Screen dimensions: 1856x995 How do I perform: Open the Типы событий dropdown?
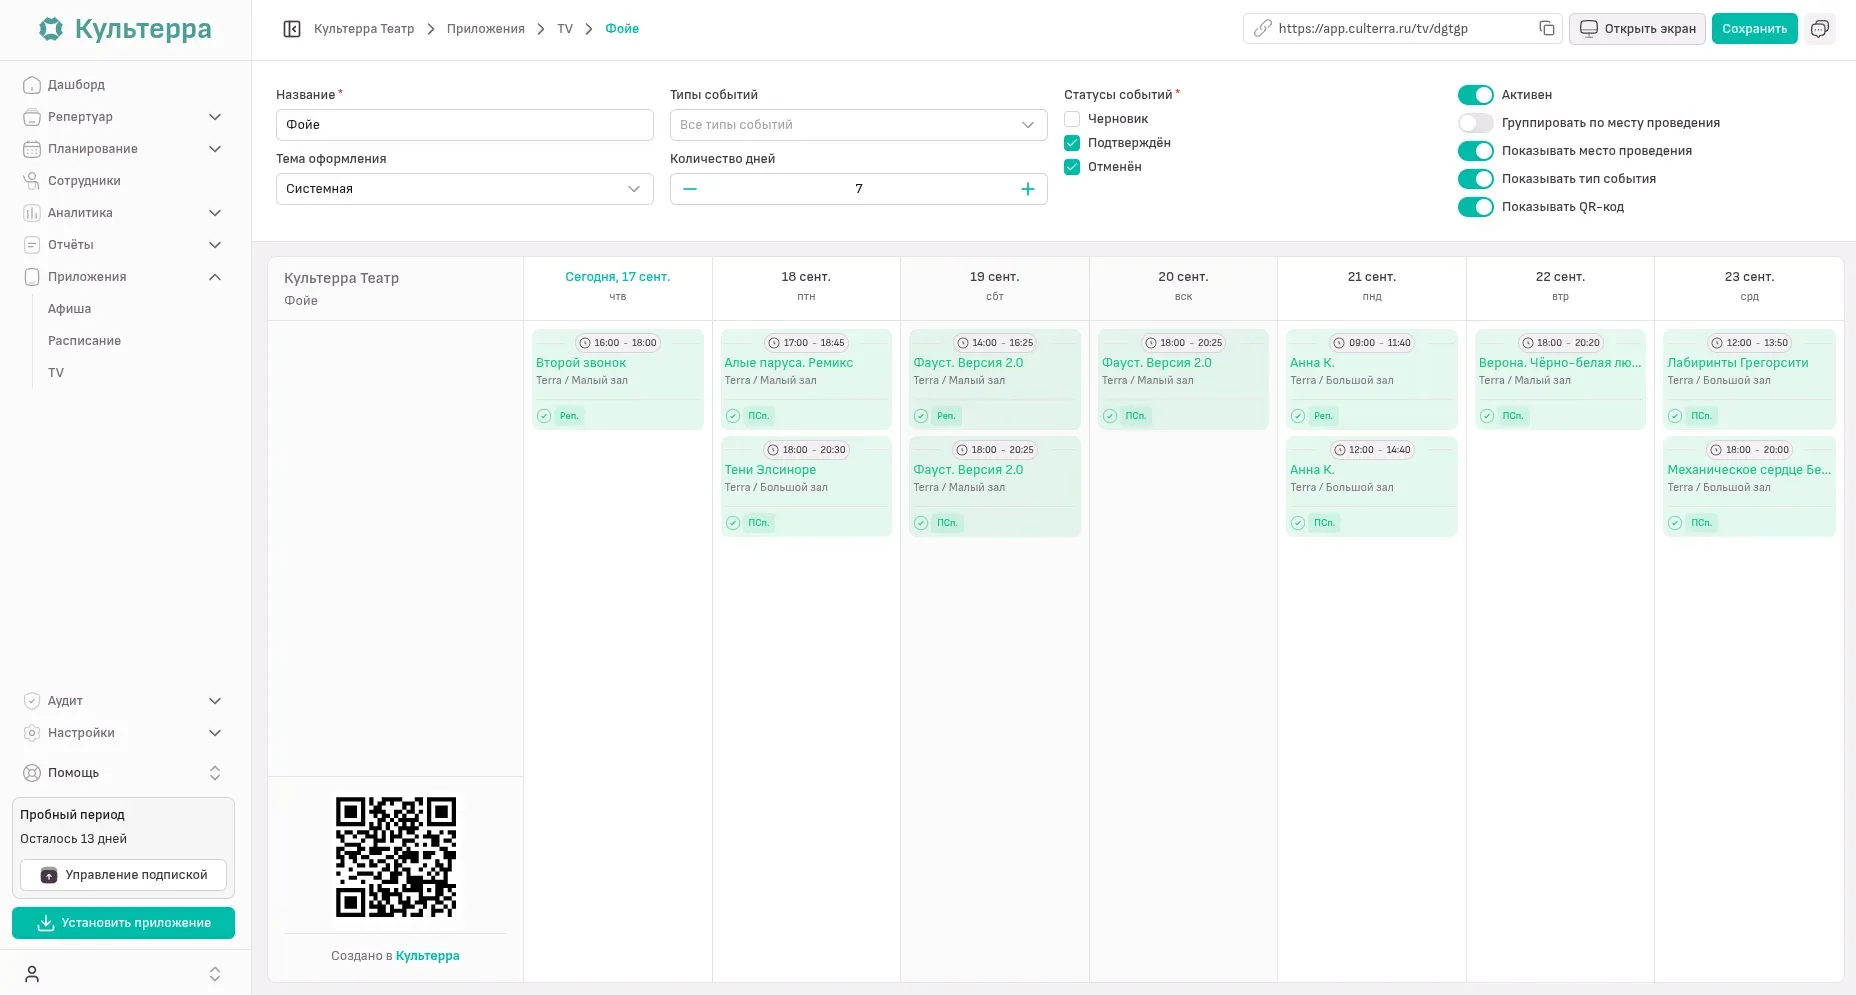[859, 125]
